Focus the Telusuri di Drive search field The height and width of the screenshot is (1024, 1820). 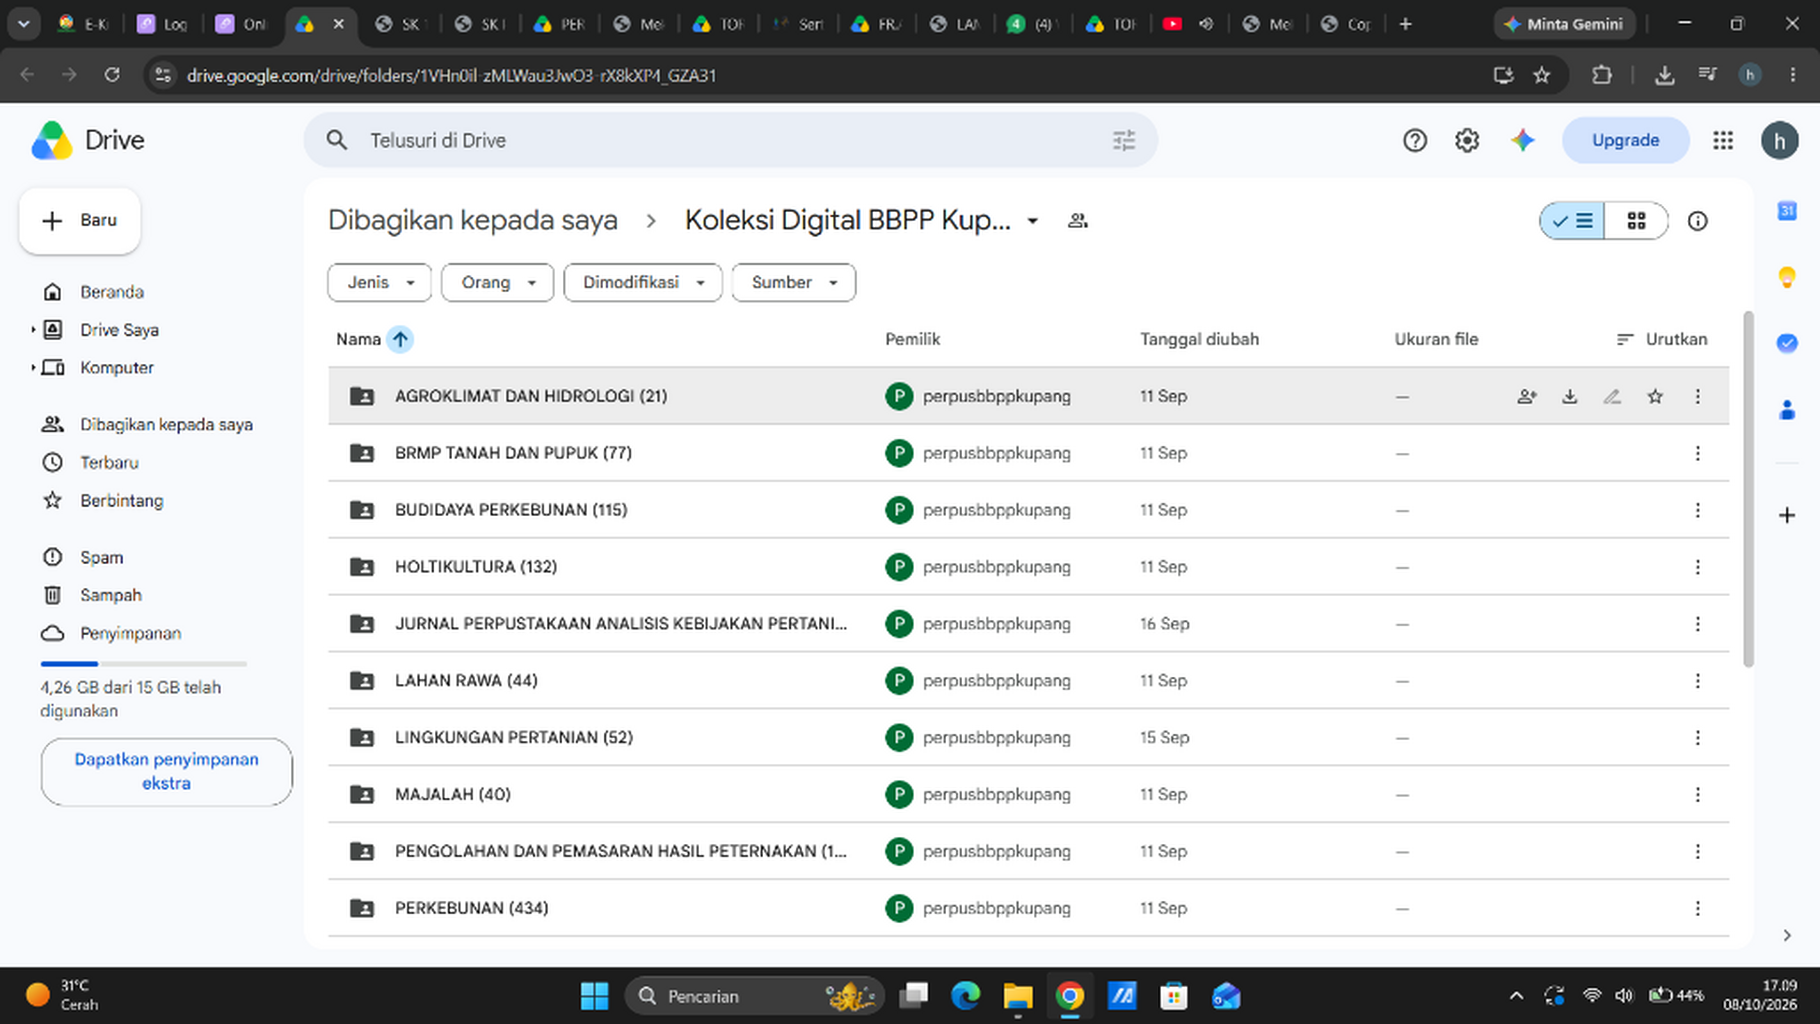(x=730, y=141)
